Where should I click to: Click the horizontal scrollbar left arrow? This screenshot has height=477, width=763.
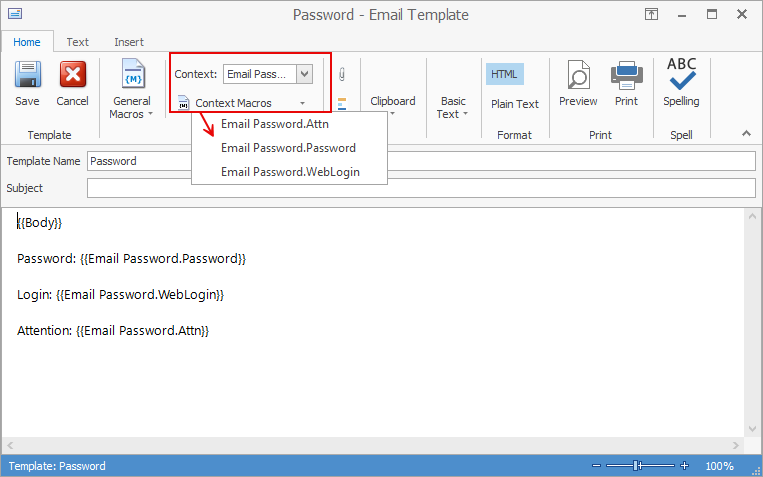pos(10,445)
